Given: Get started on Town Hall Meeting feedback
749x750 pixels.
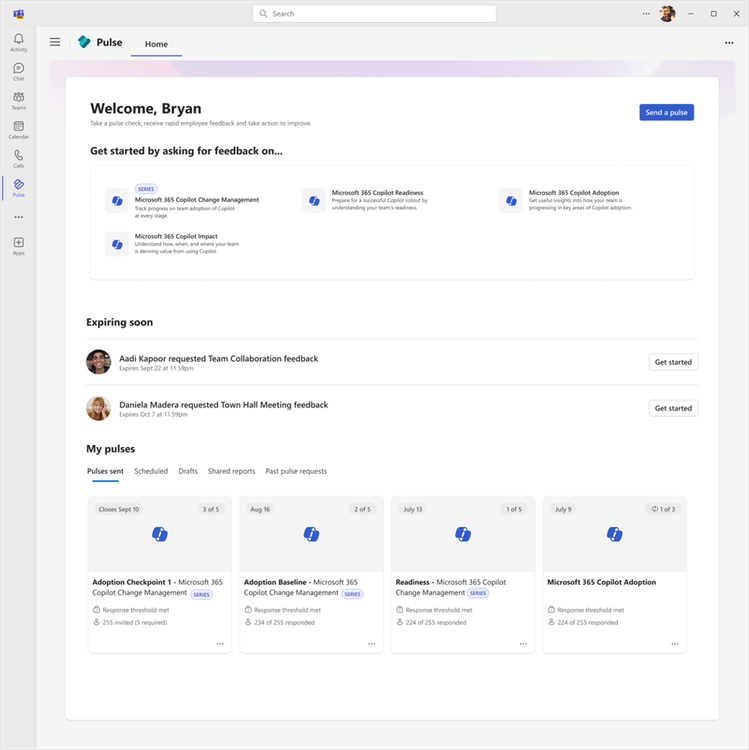Looking at the screenshot, I should click(673, 408).
